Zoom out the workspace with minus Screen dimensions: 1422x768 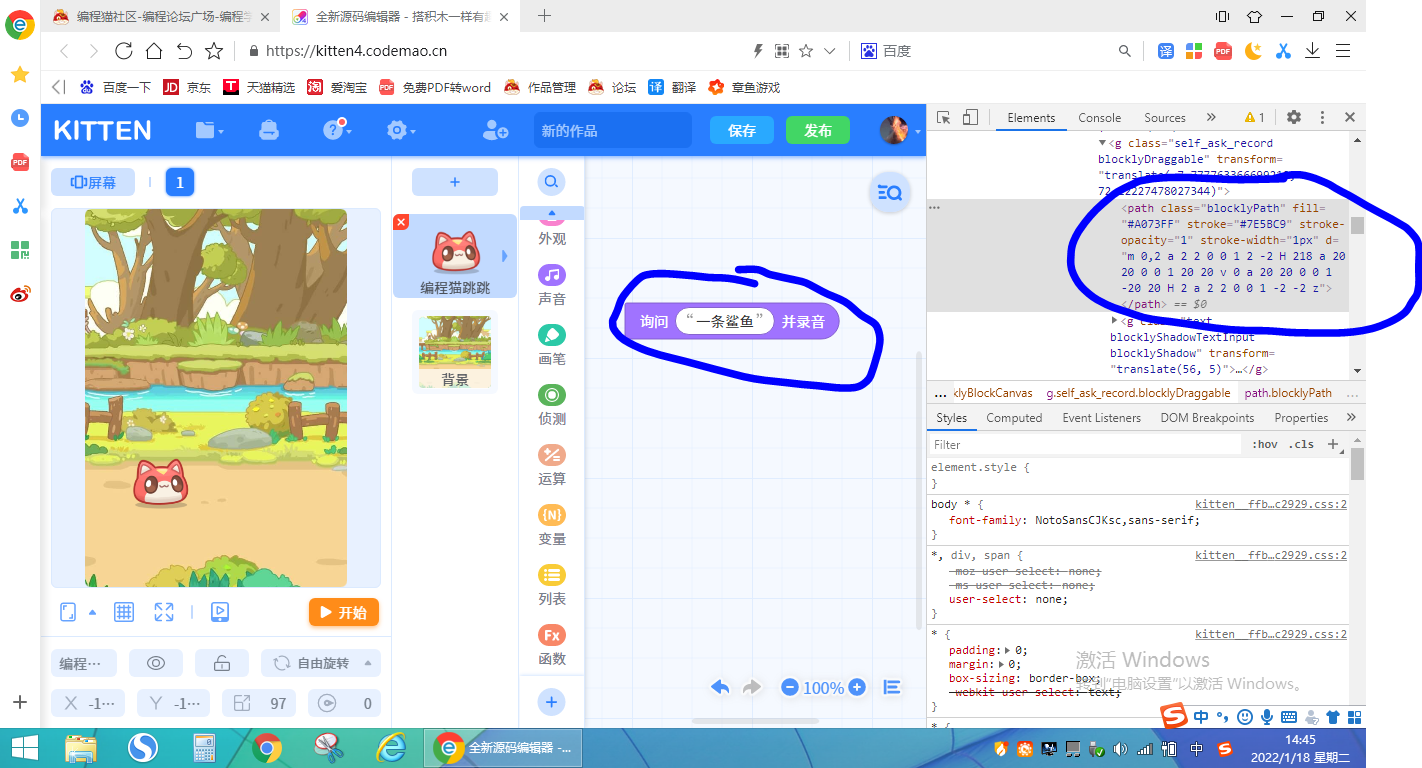[x=790, y=687]
